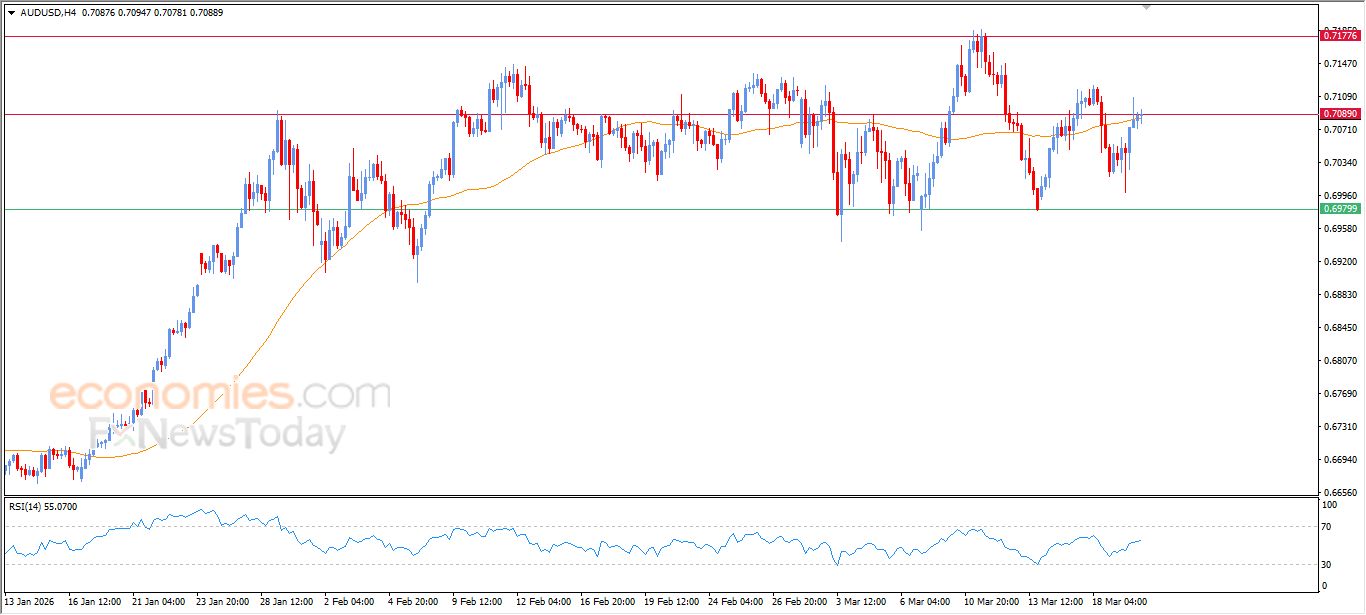Click the 0.68070 price scale value
This screenshot has width=1366, height=615.
pos(1339,361)
